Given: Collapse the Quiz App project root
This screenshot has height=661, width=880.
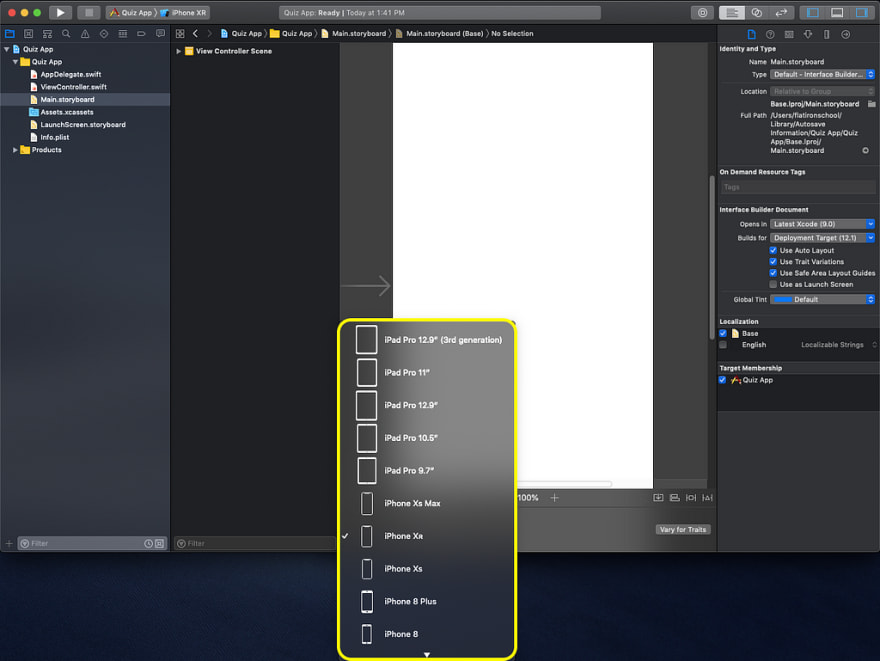Looking at the screenshot, I should click(x=7, y=49).
